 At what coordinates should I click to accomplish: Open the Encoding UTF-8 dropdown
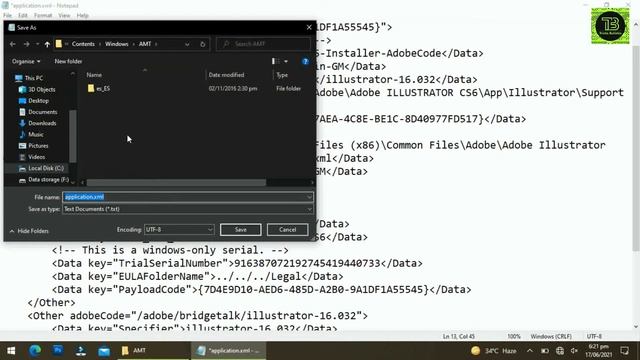tap(179, 230)
